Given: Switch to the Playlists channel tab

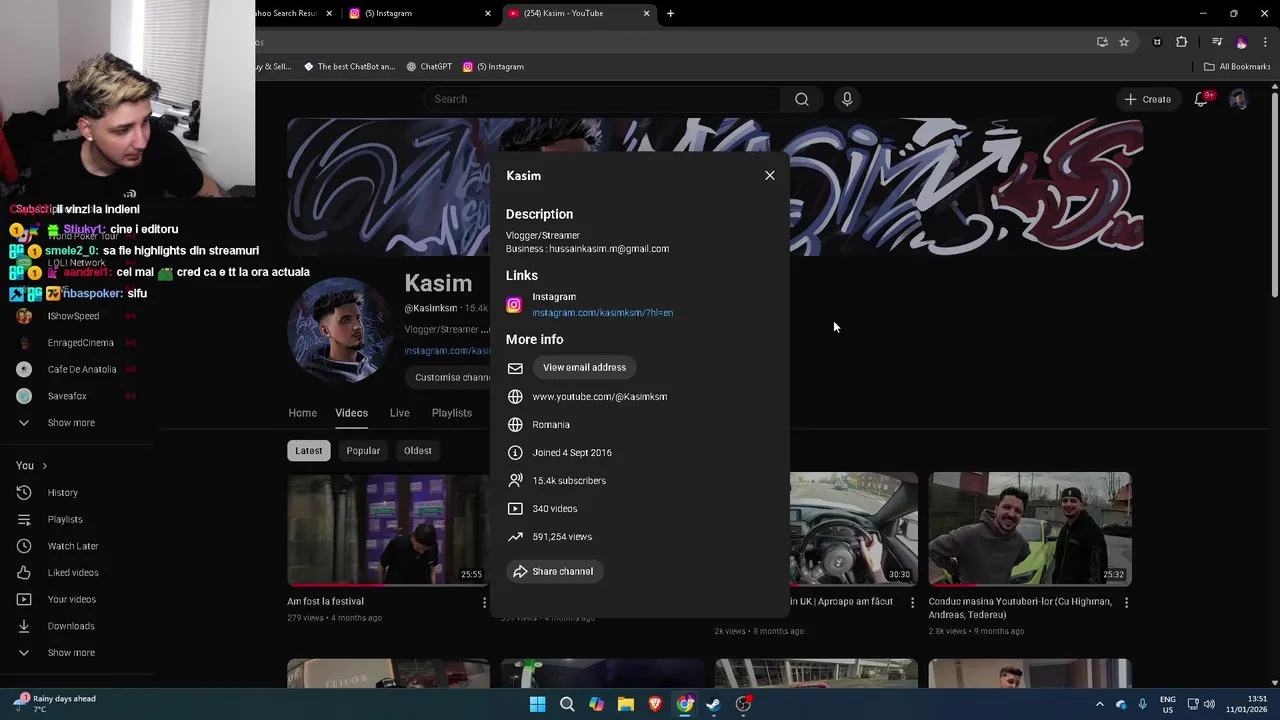Looking at the screenshot, I should (451, 413).
